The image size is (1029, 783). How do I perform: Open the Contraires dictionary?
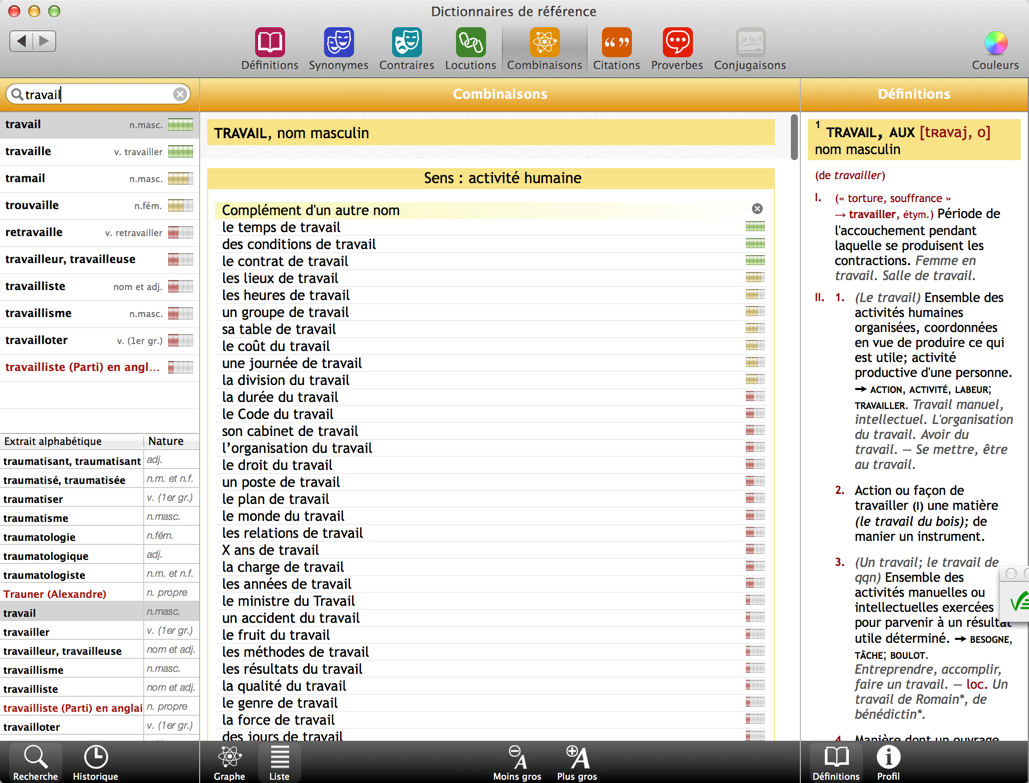[406, 49]
